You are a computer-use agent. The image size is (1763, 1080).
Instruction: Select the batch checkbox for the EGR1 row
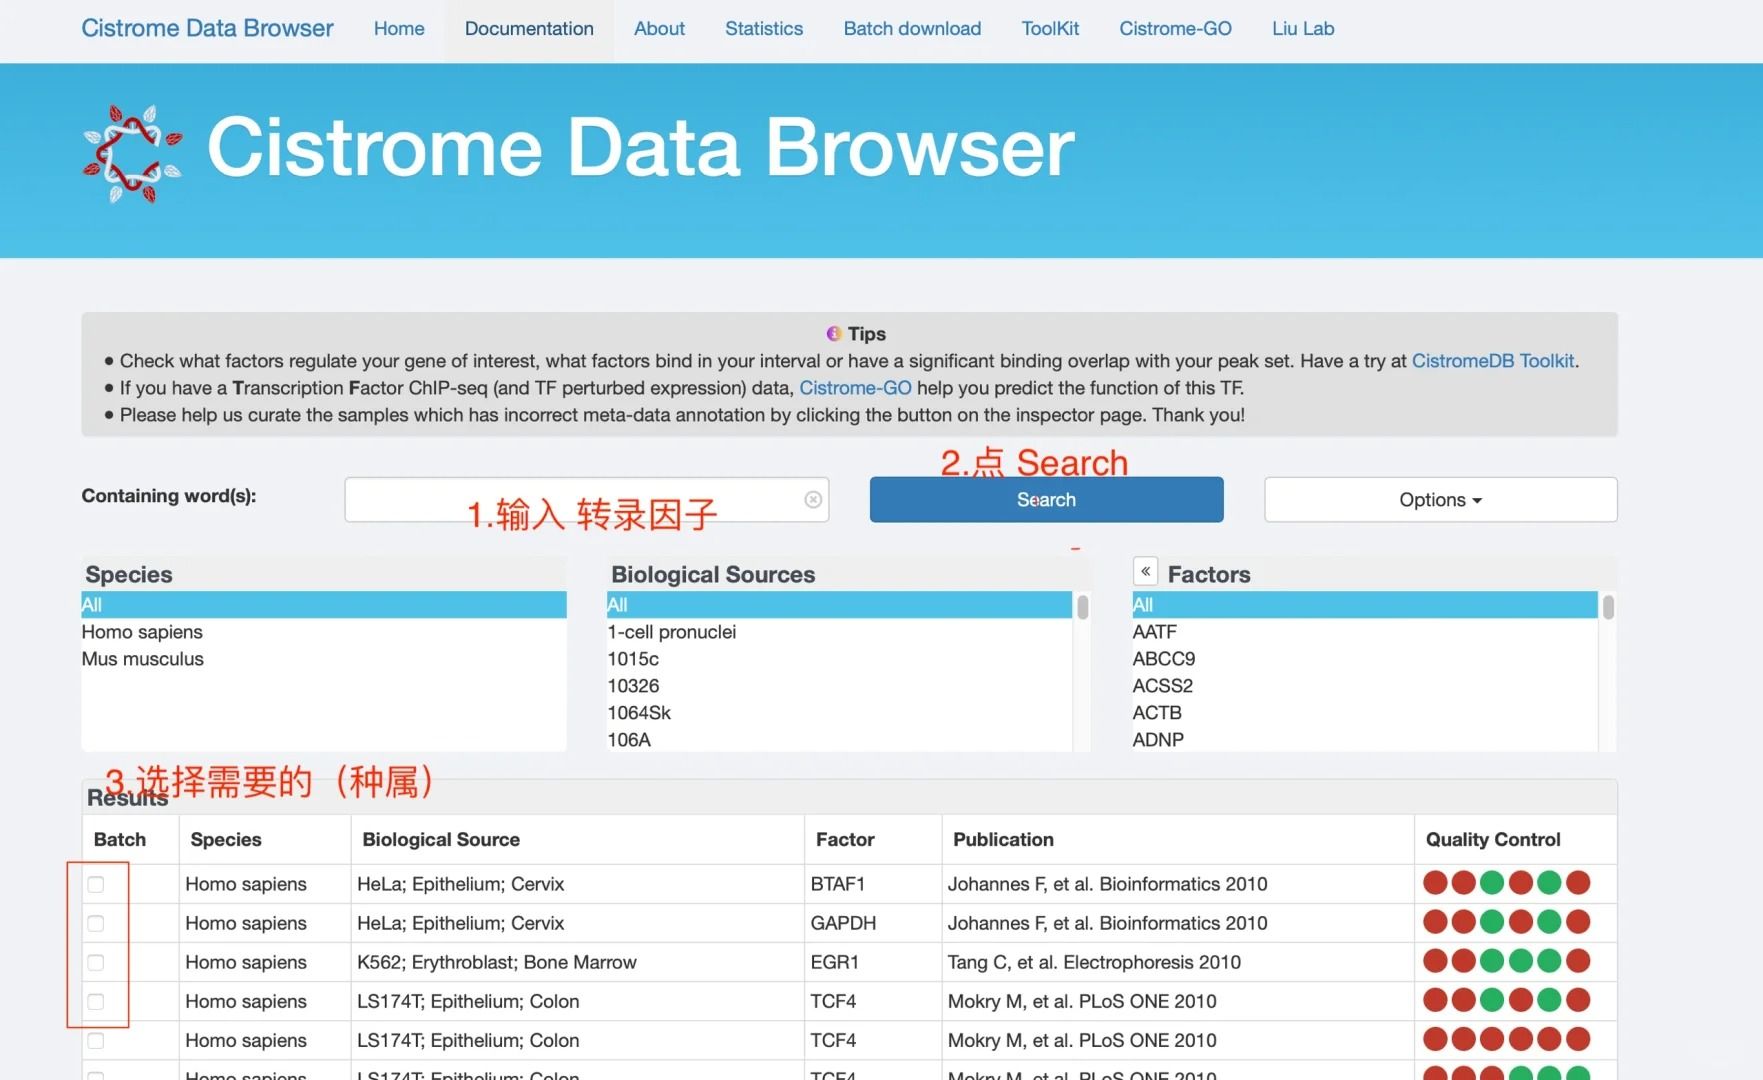point(96,962)
